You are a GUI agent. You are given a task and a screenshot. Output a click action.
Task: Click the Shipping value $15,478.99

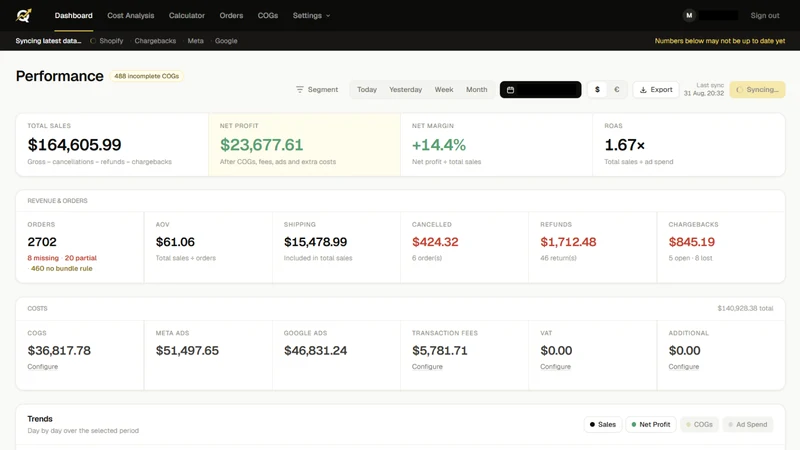(x=315, y=242)
